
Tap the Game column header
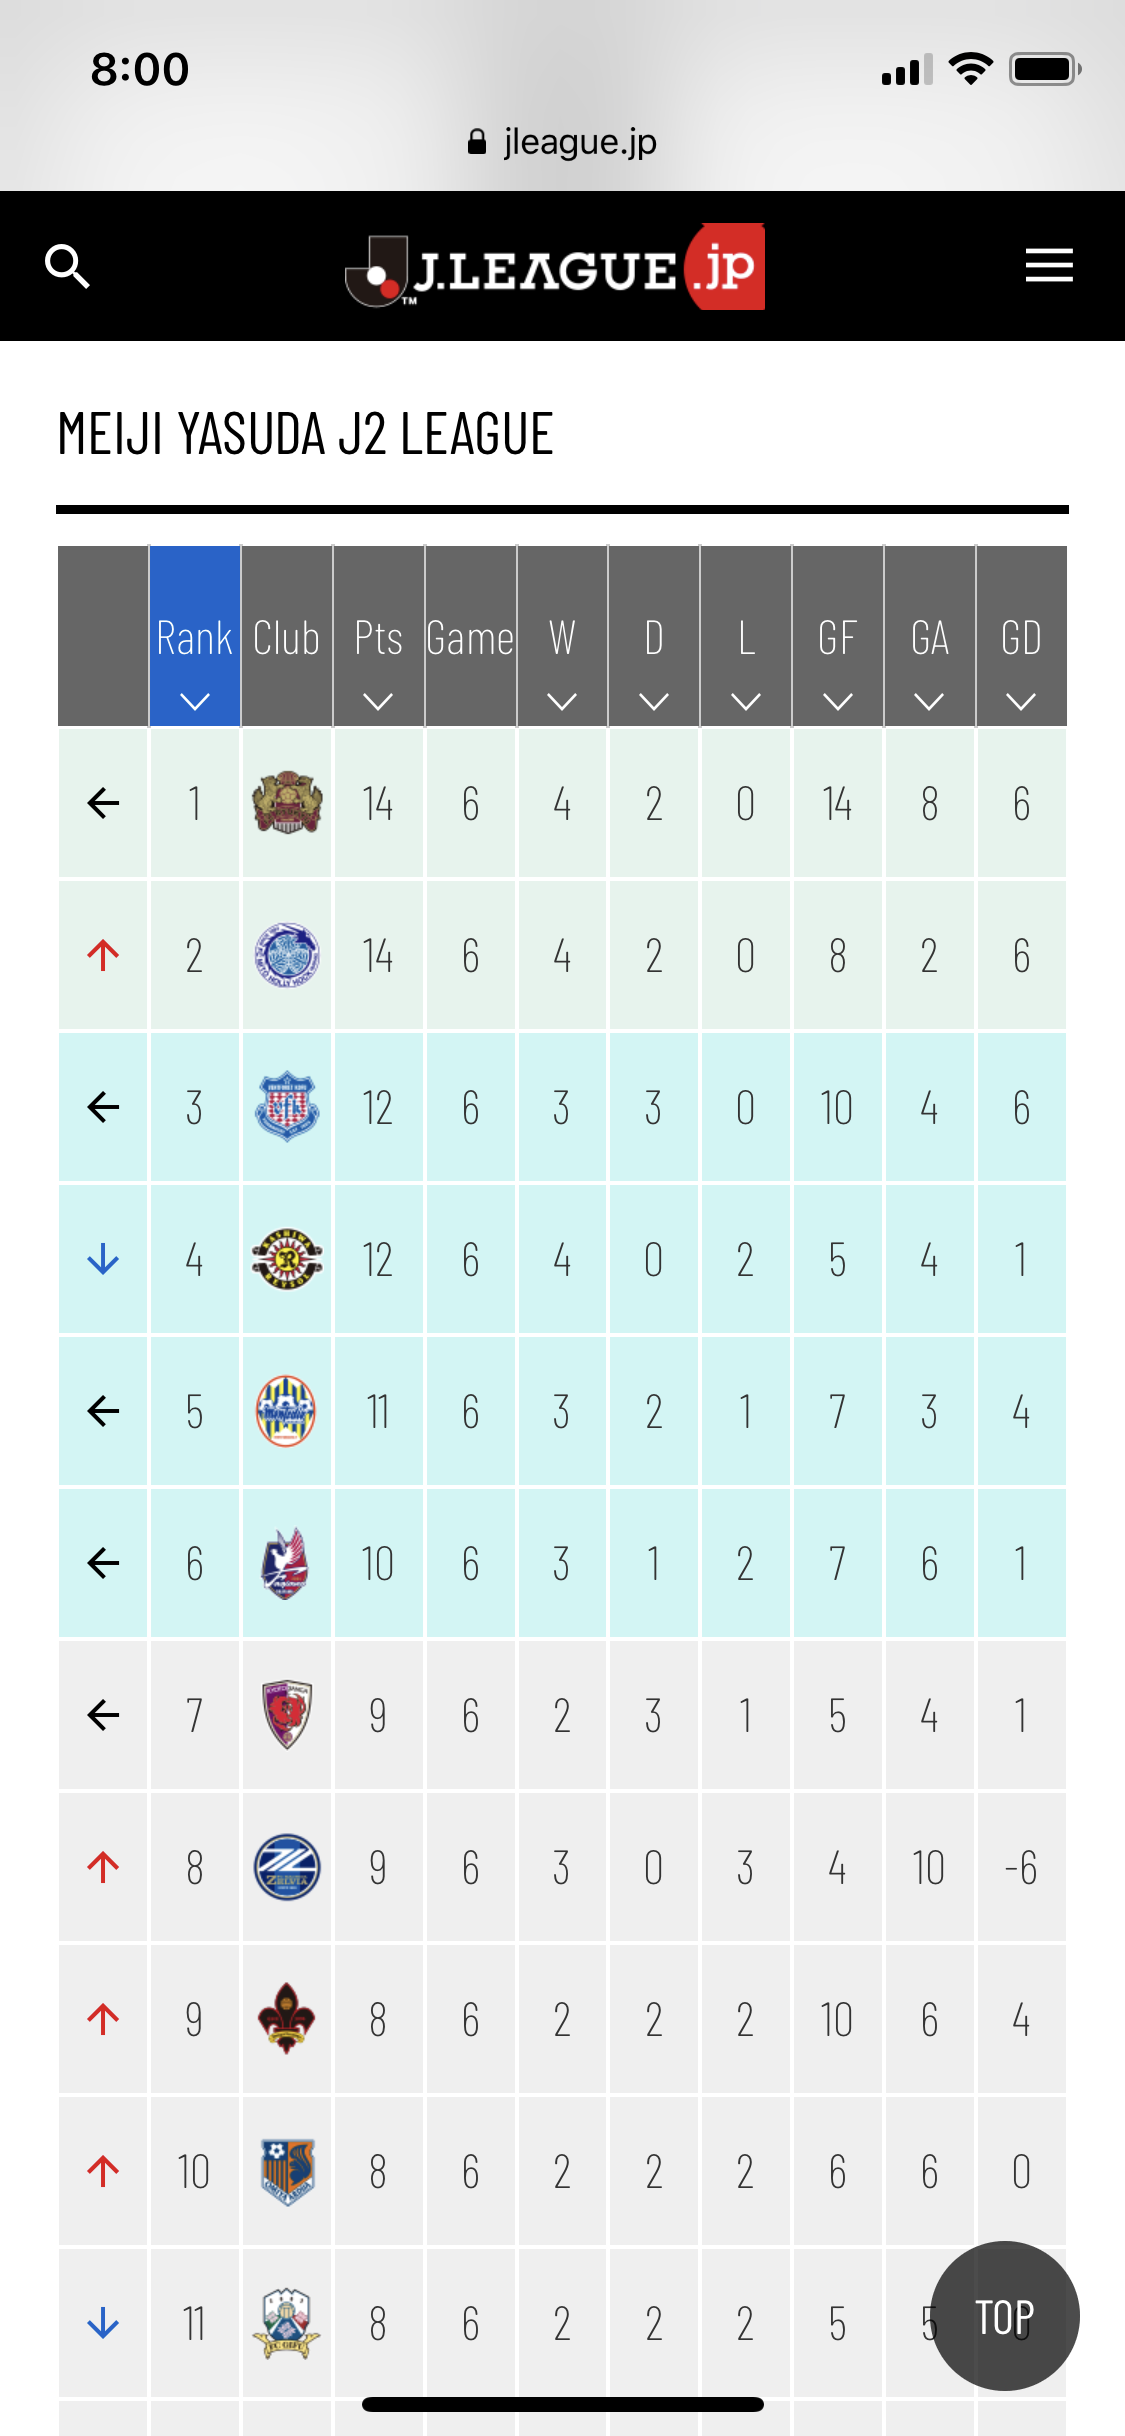[470, 637]
